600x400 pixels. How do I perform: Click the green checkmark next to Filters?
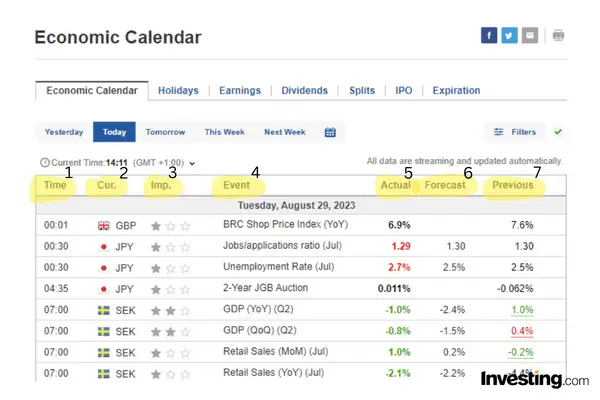558,132
